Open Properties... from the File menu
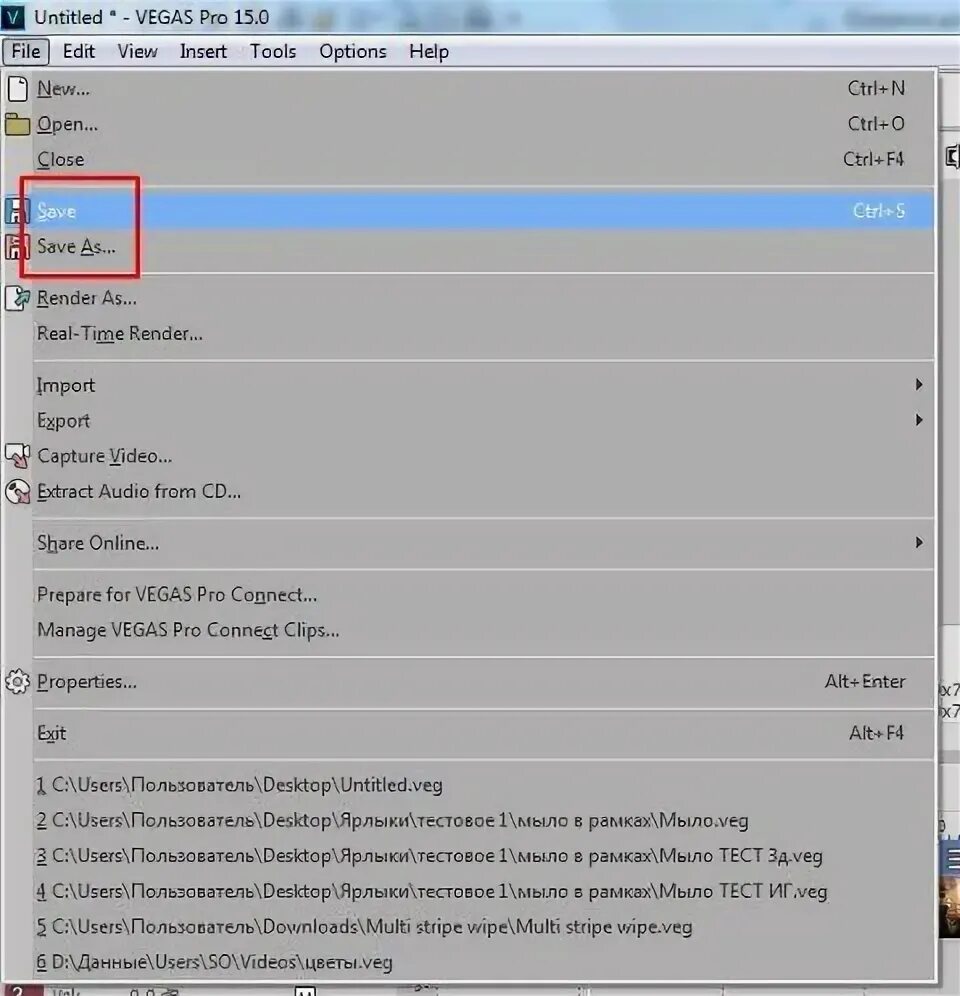 click(470, 682)
